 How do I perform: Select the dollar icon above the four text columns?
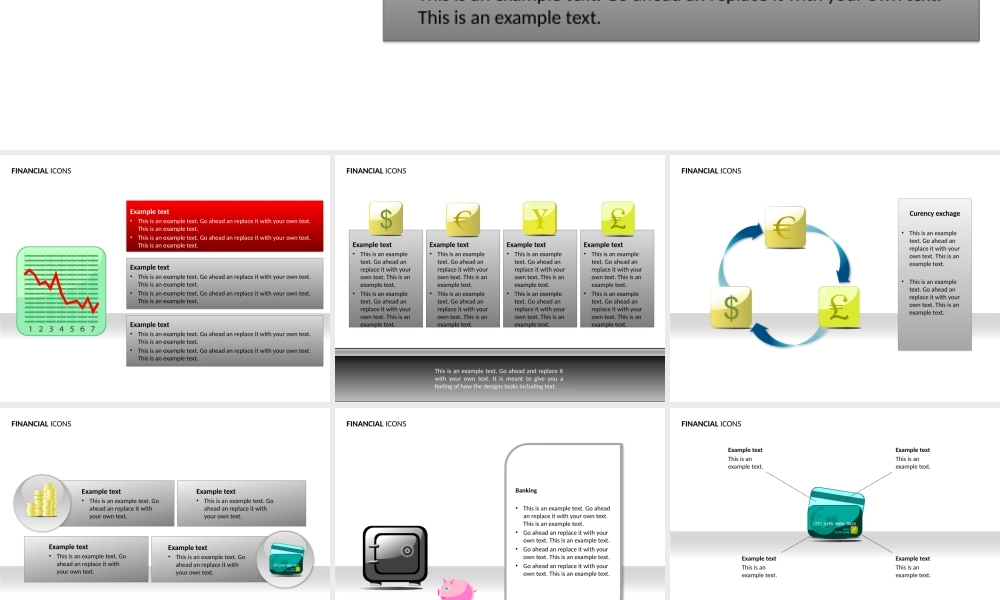click(x=385, y=218)
